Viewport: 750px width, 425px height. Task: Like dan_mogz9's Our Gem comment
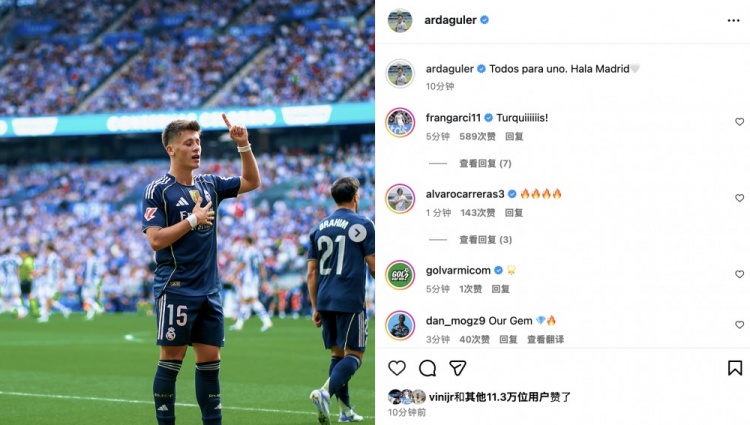coord(739,325)
